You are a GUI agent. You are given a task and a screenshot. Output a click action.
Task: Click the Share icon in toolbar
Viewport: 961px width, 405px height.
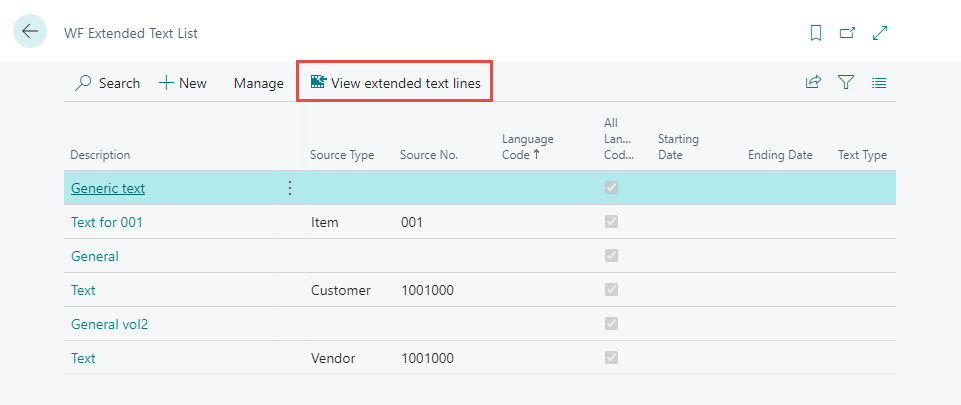click(x=813, y=83)
